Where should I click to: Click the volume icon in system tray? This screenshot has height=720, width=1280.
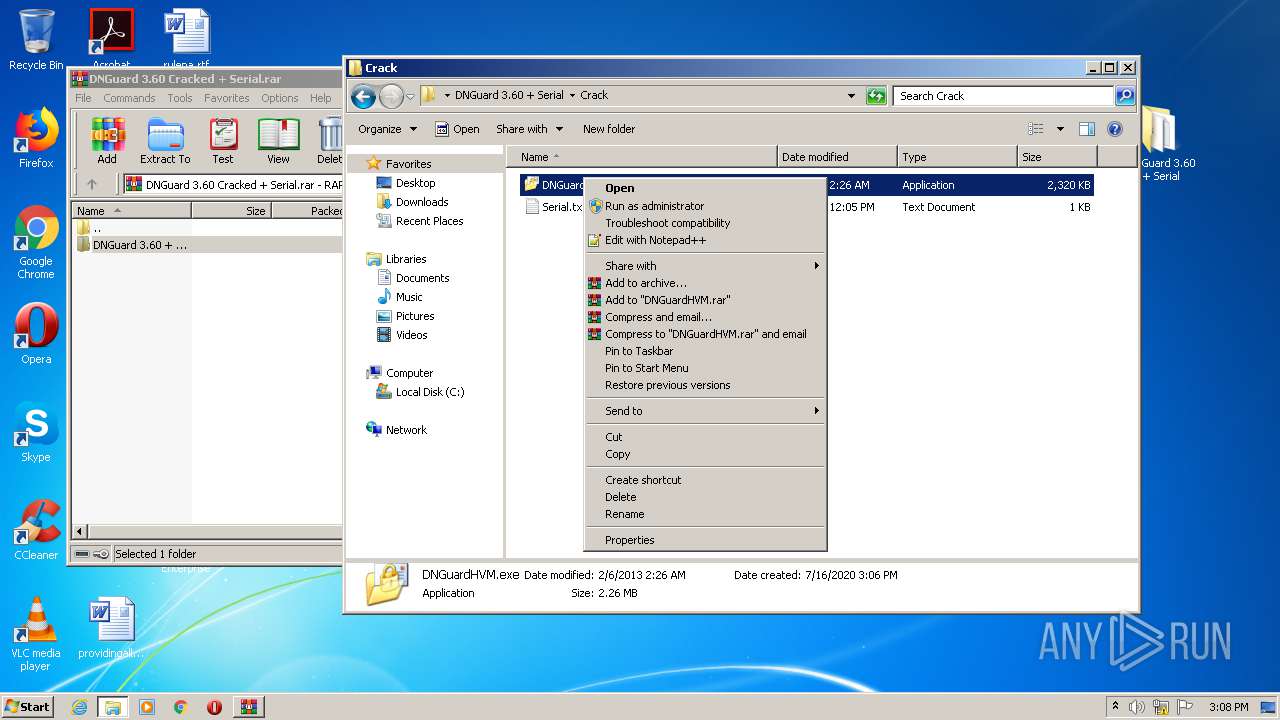(1137, 707)
